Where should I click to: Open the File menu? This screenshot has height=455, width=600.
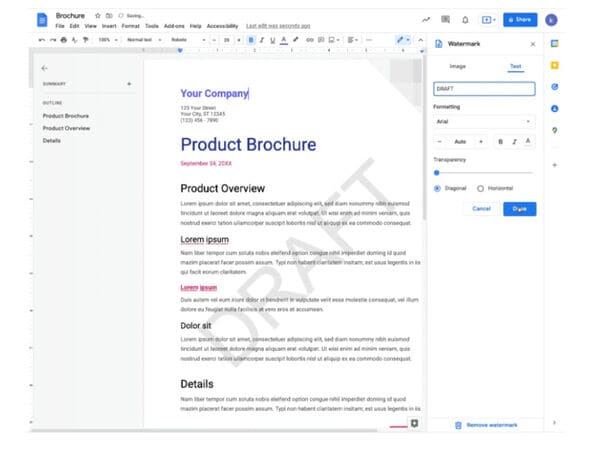[x=60, y=26]
